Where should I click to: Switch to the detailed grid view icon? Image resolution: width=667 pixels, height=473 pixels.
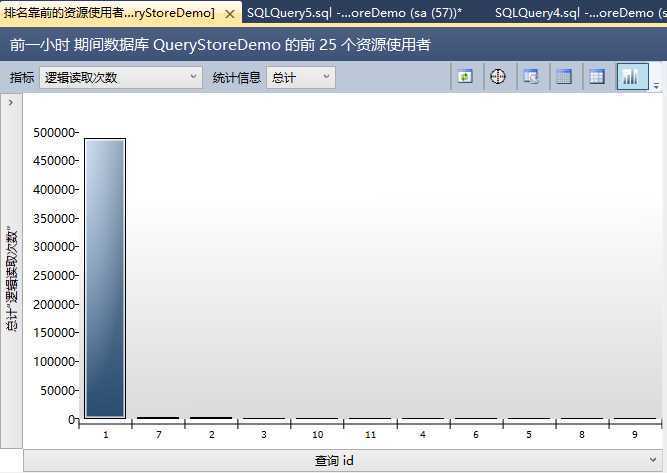coord(564,77)
